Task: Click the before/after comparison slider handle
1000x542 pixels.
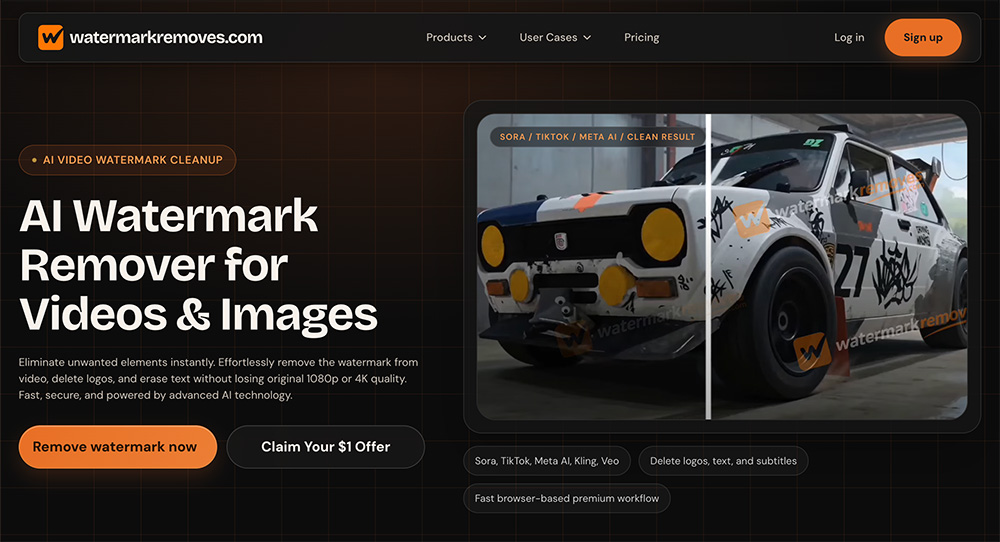Action: tap(709, 267)
